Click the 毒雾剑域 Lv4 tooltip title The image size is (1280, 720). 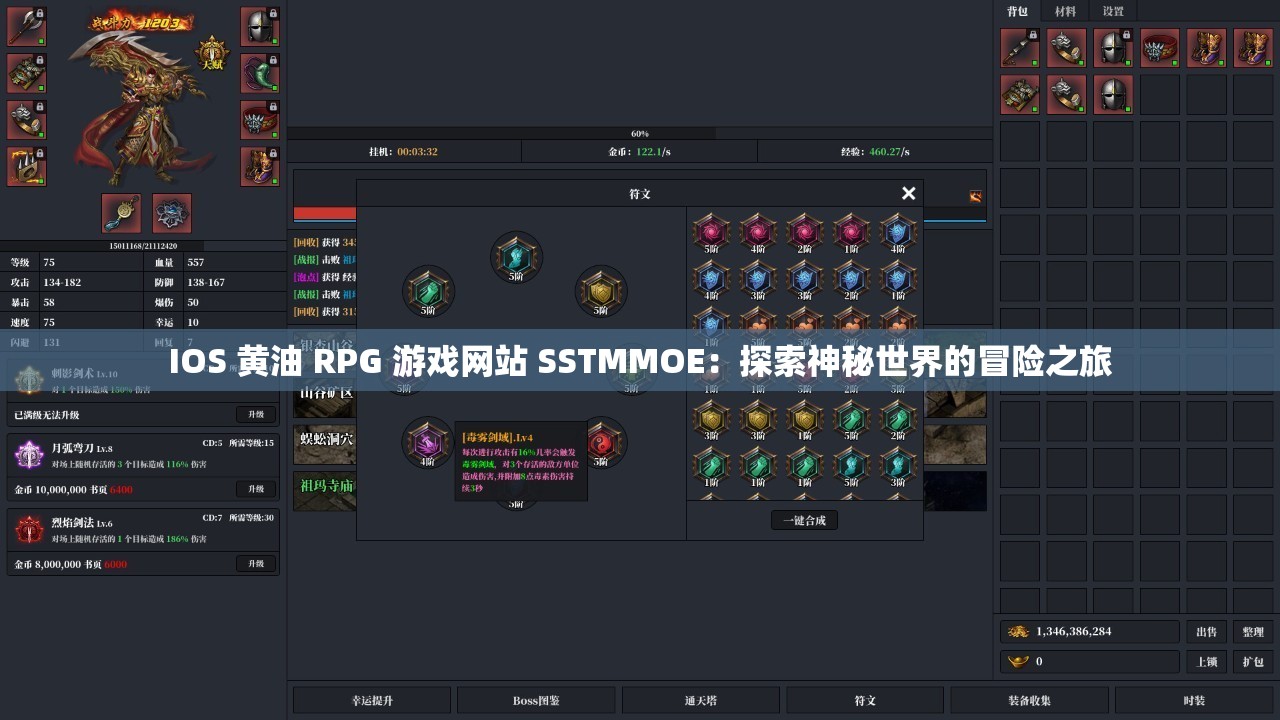click(497, 437)
